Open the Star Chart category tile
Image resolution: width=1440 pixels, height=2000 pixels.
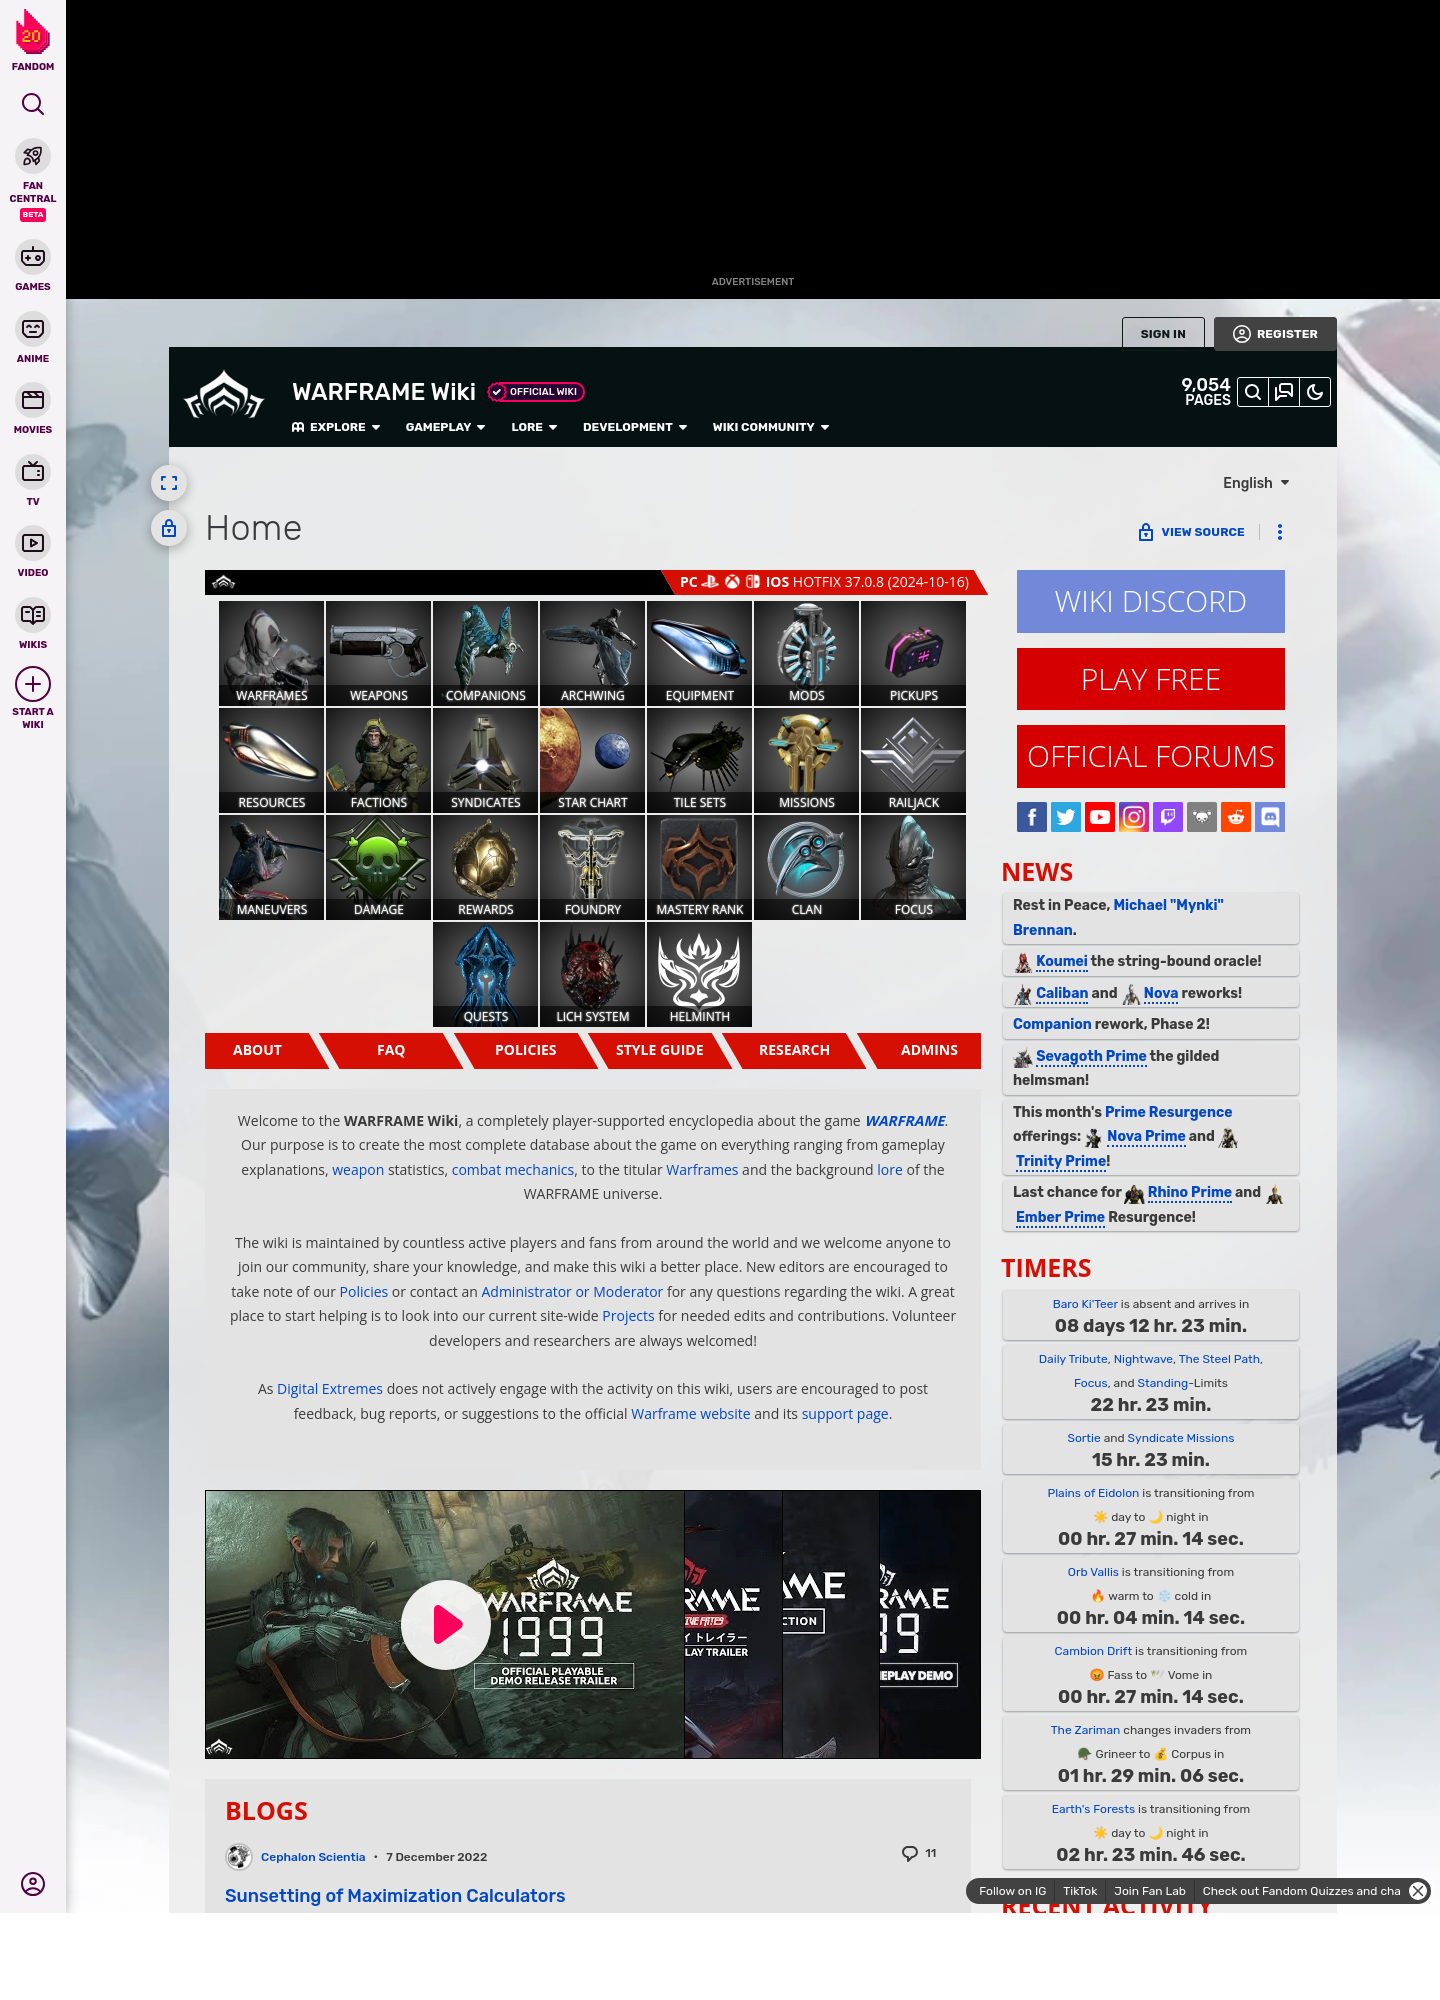click(x=593, y=760)
